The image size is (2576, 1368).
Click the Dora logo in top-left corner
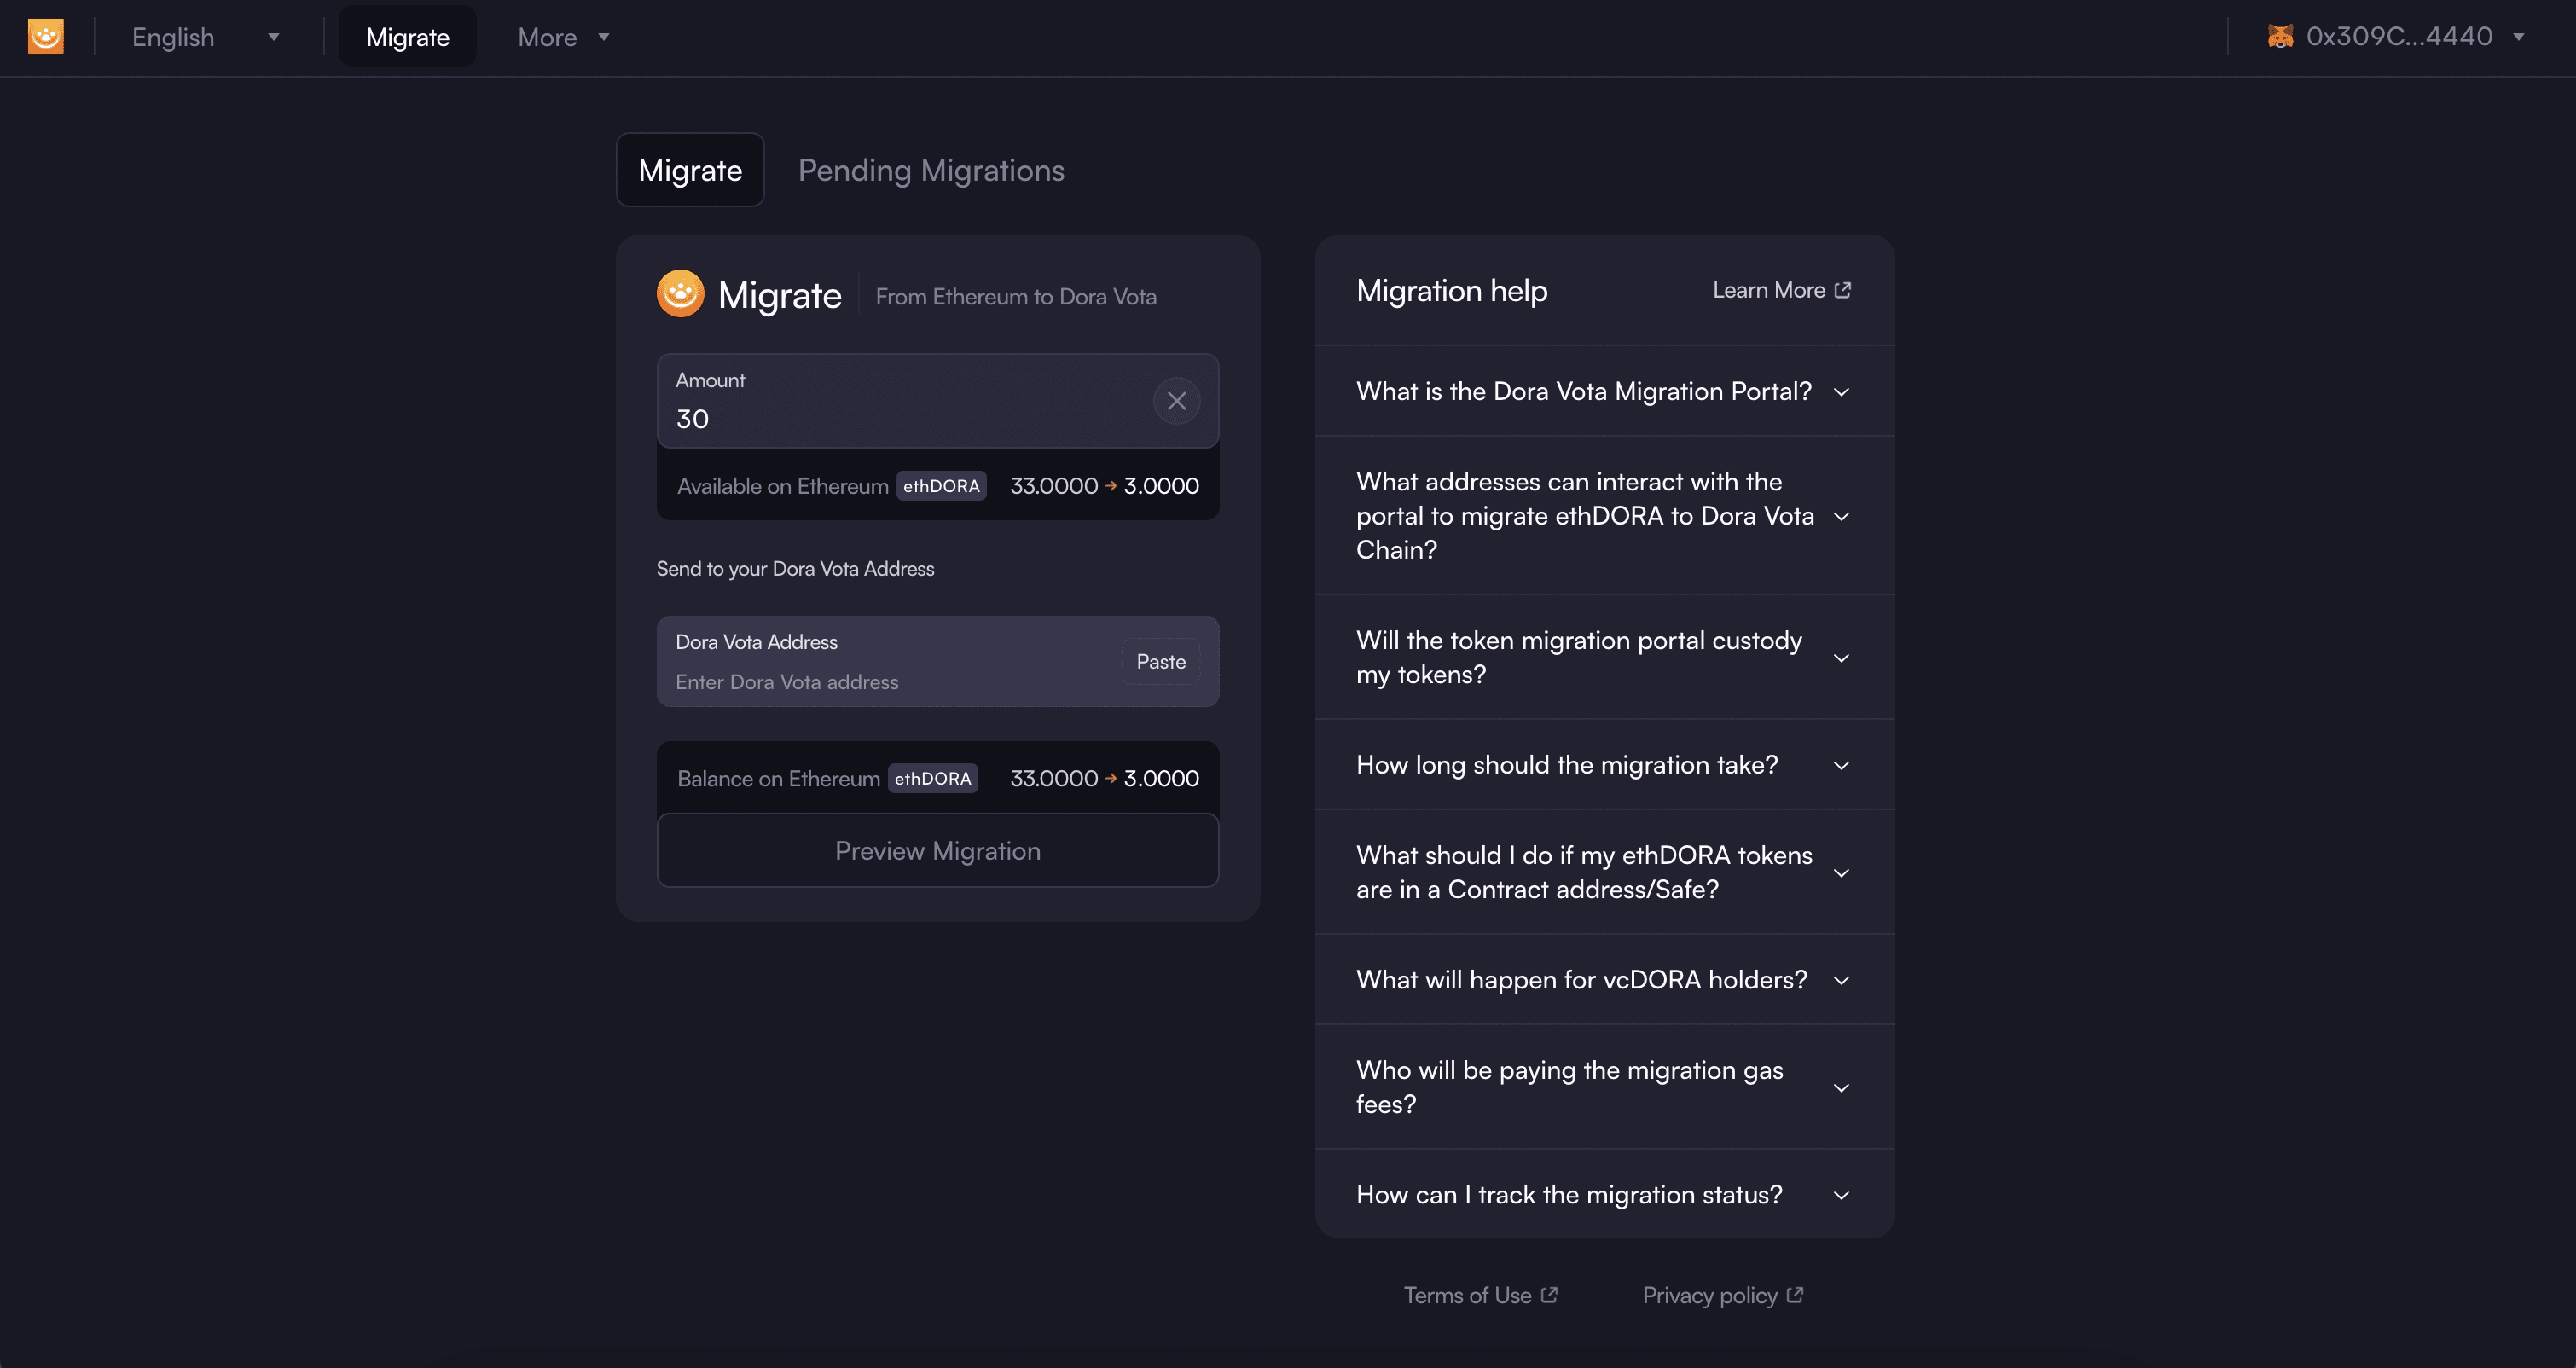click(x=46, y=37)
